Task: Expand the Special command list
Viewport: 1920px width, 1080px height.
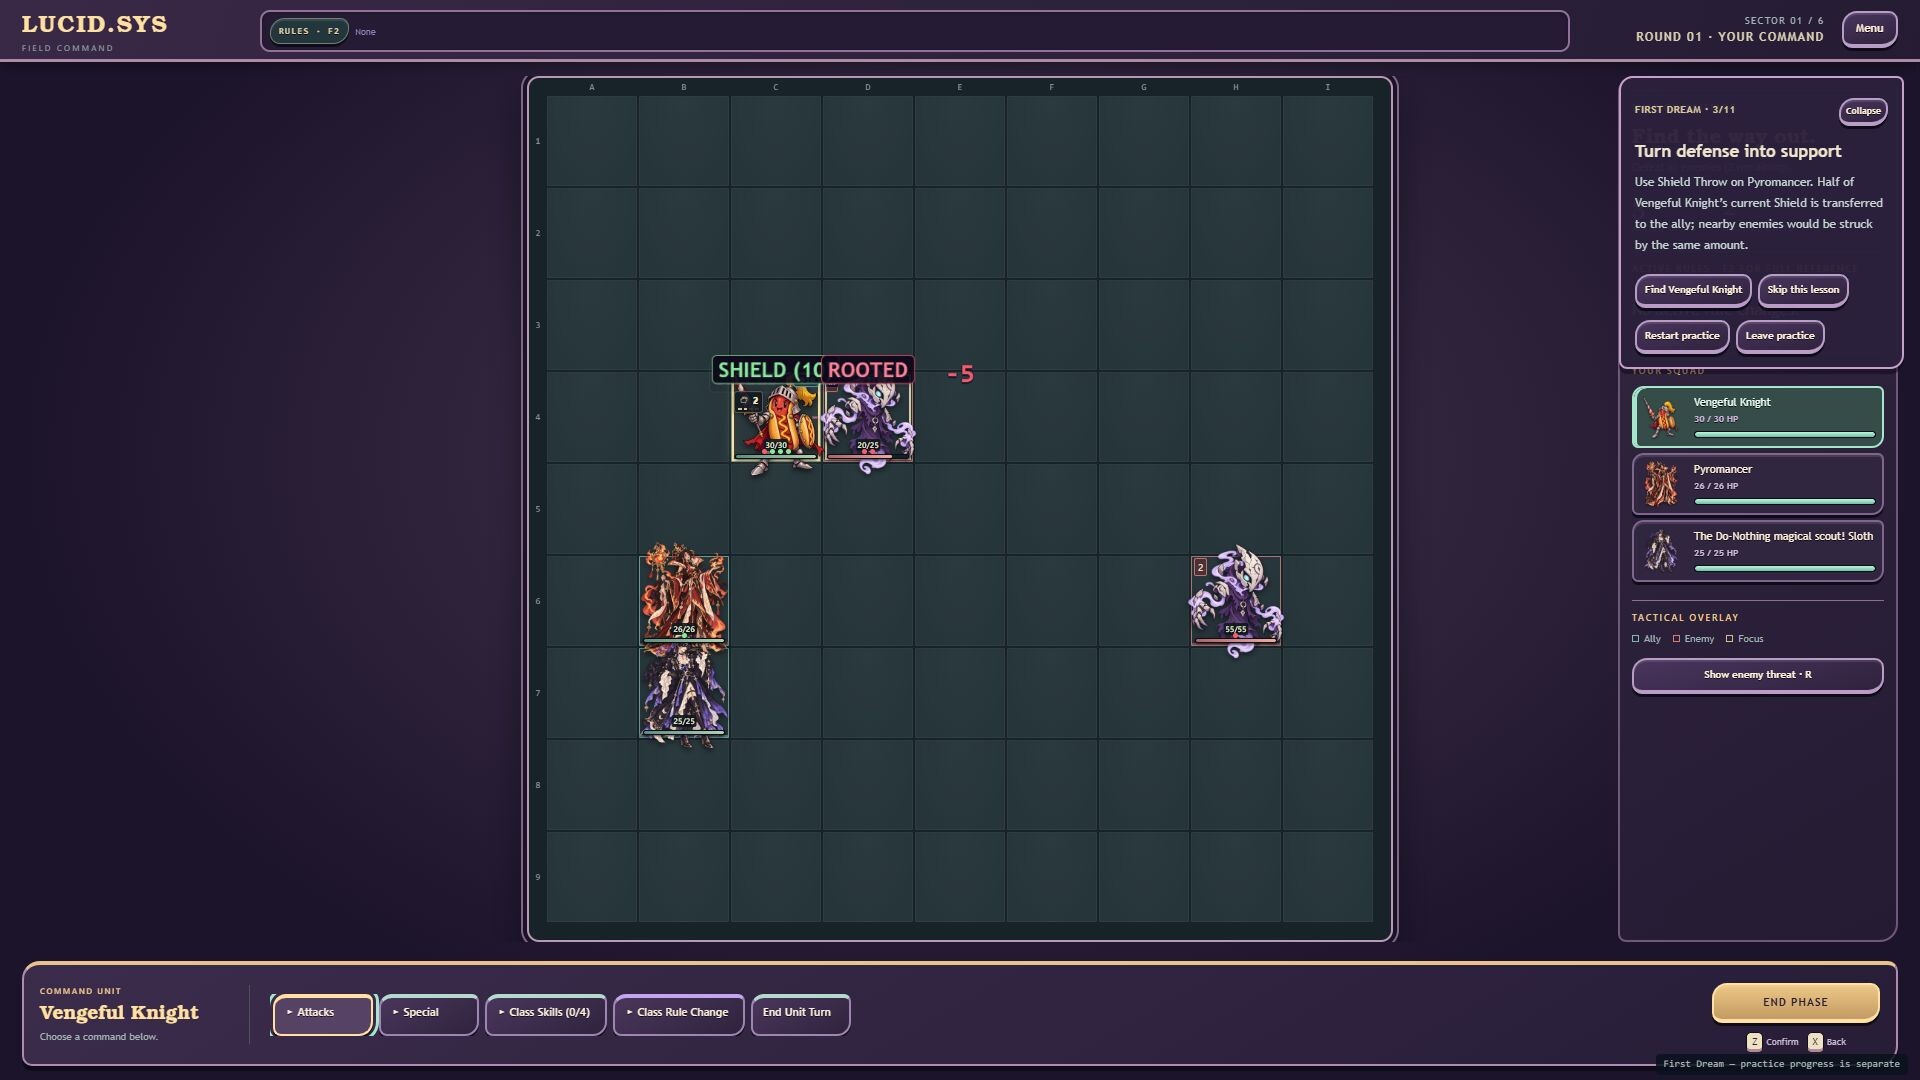Action: point(428,1014)
